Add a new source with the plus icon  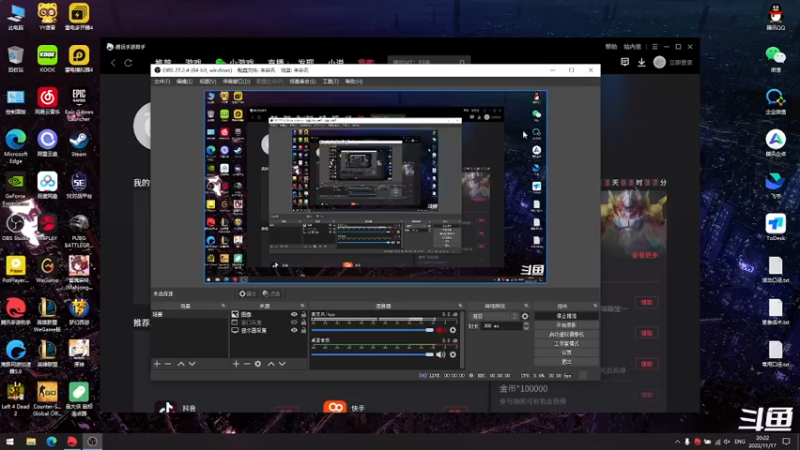point(236,364)
